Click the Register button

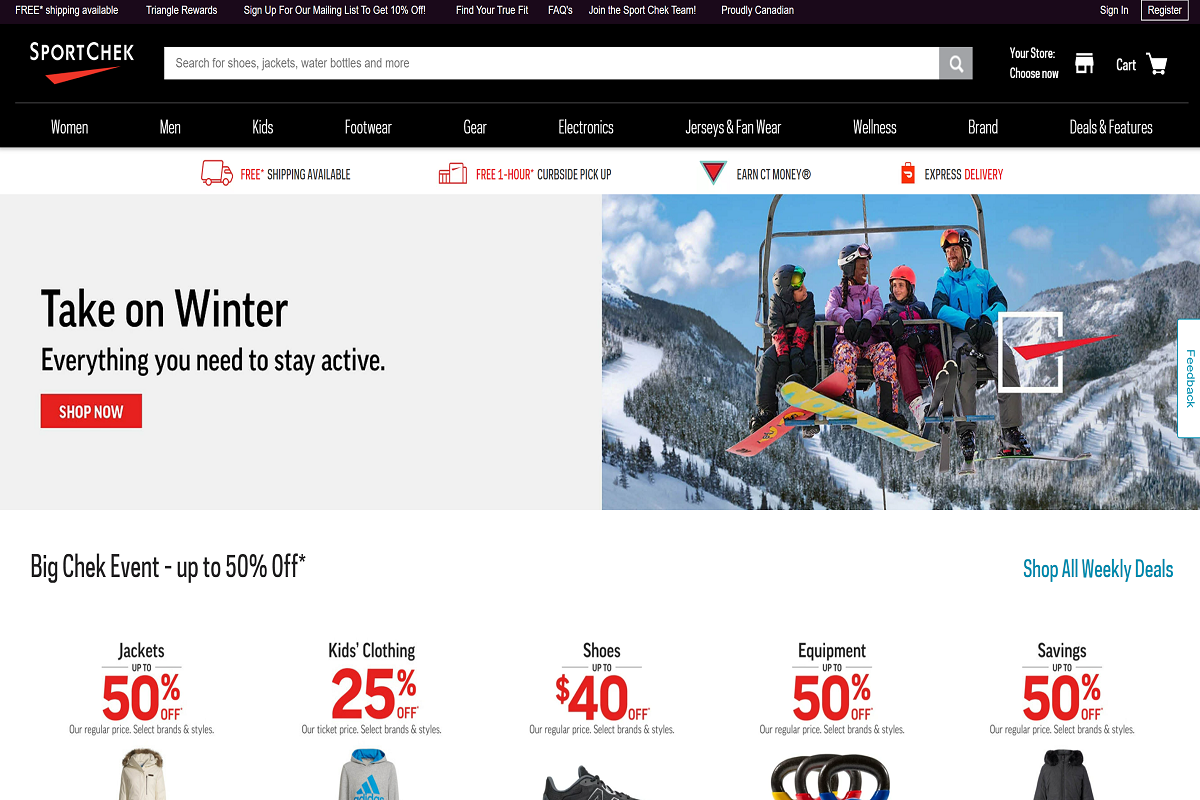pos(1164,10)
